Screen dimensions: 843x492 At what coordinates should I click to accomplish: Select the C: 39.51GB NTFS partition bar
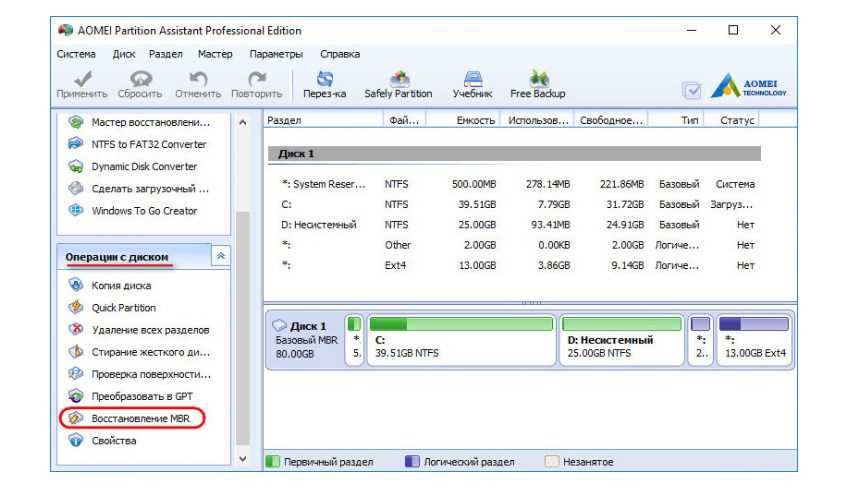462,340
